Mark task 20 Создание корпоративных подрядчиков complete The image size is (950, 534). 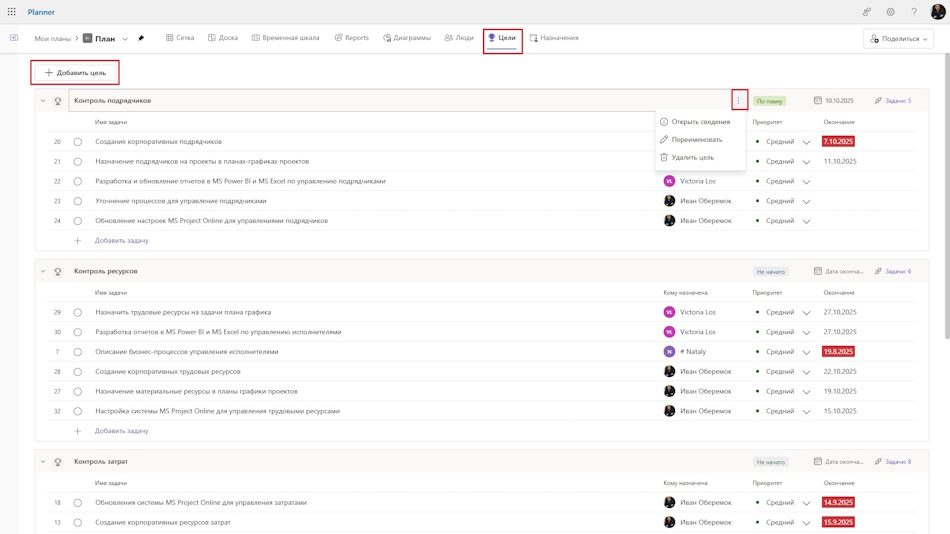(78, 142)
